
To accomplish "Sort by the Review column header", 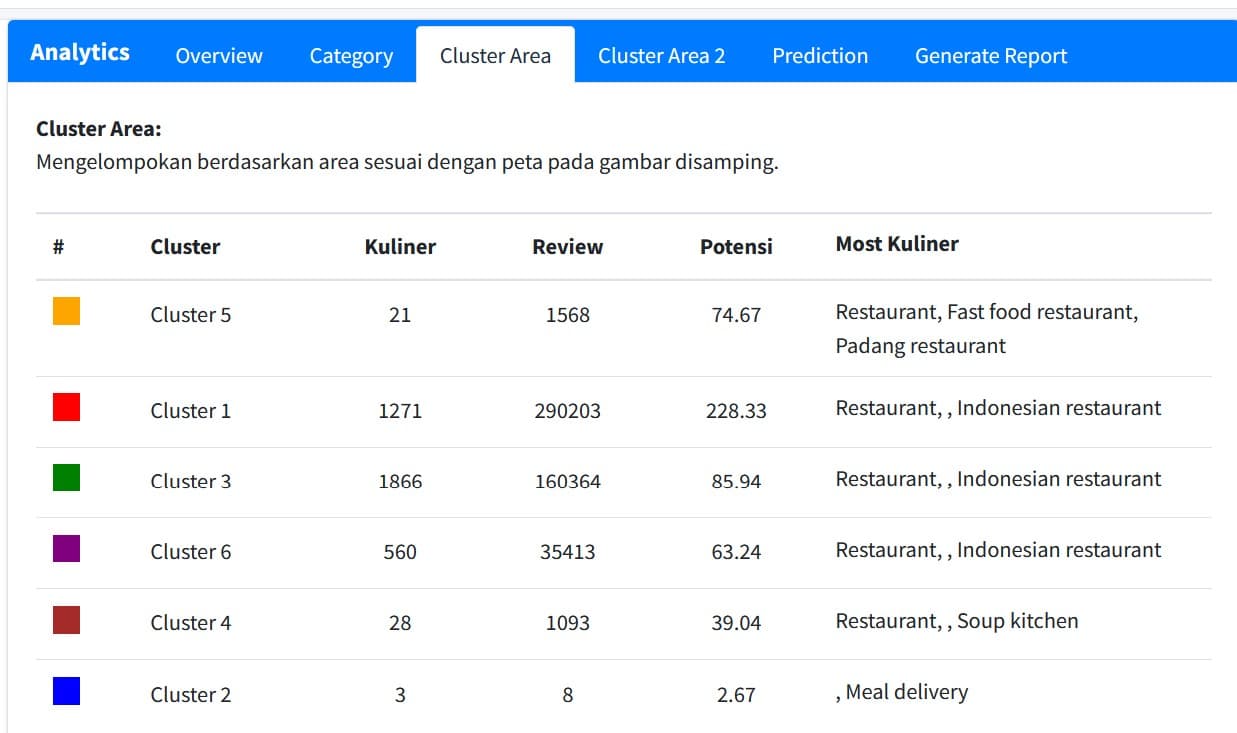I will pos(567,247).
